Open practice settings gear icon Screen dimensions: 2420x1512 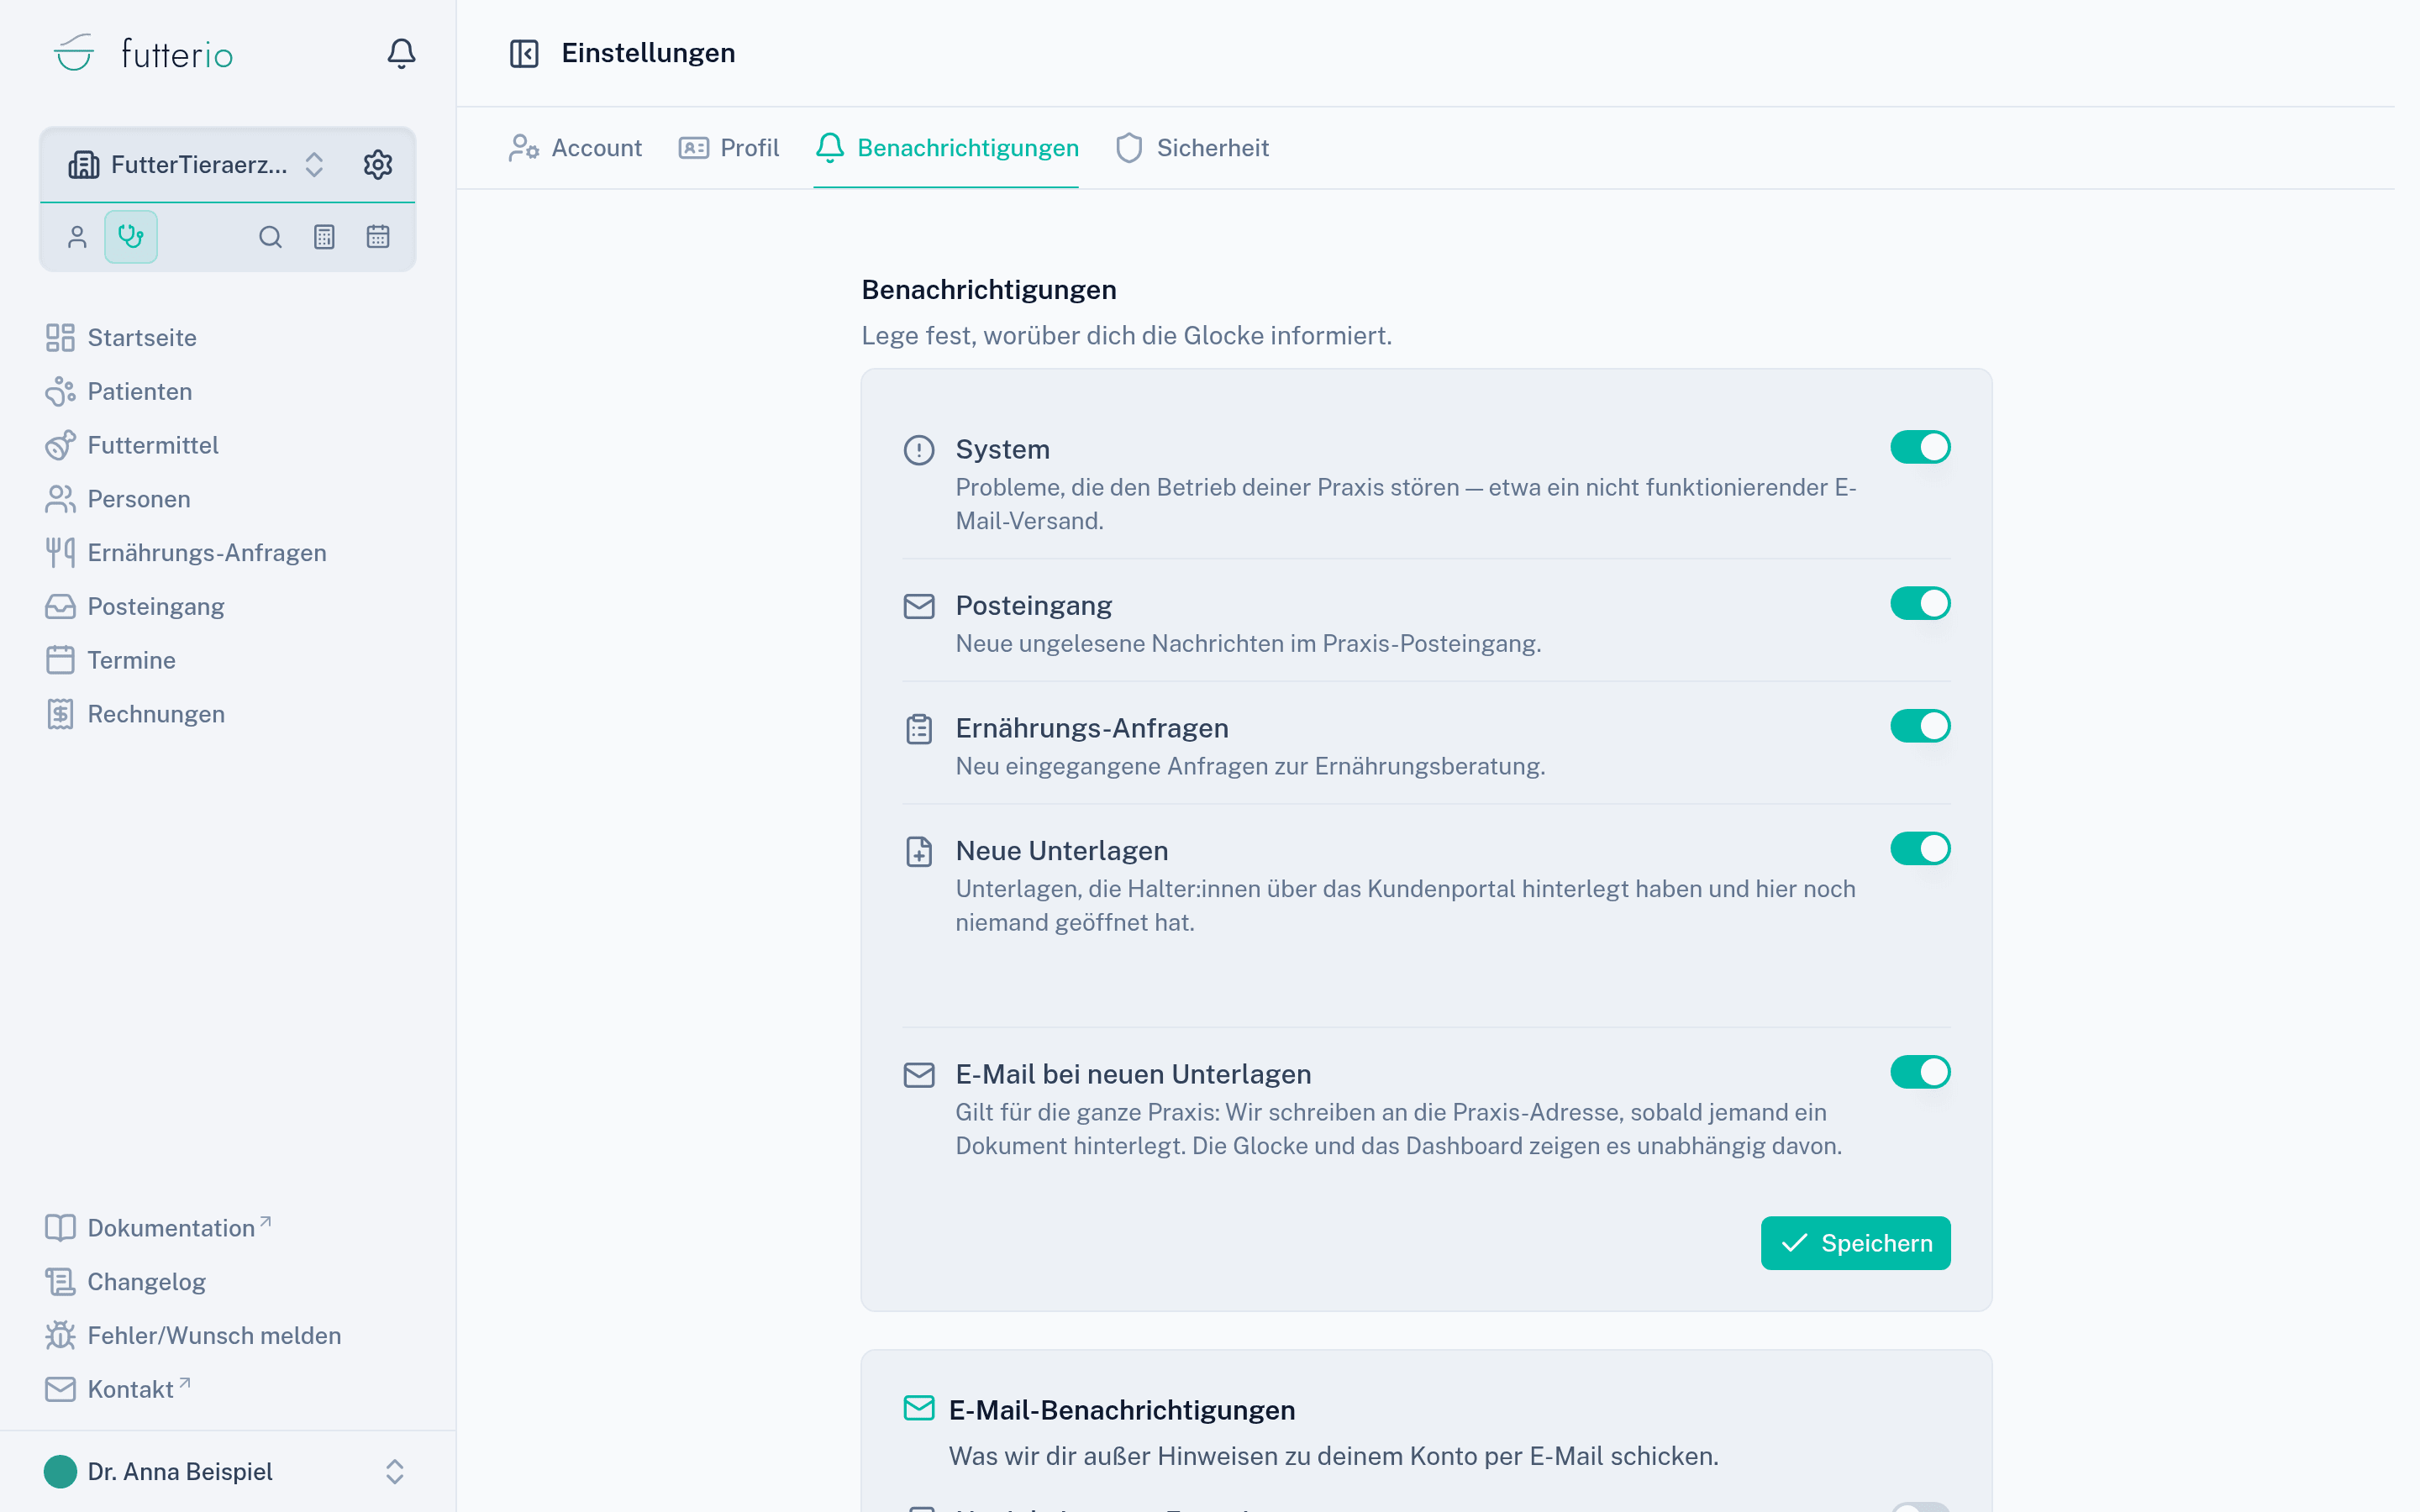pyautogui.click(x=378, y=165)
